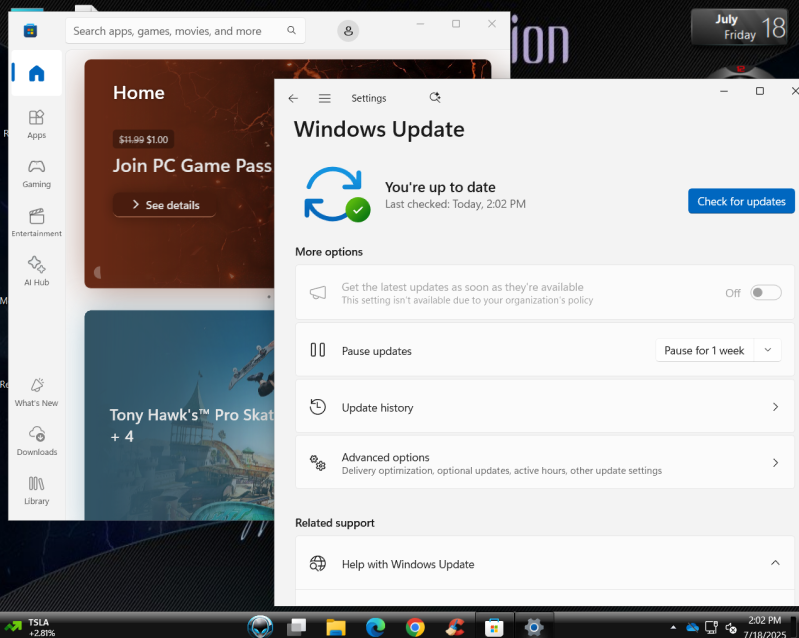Image resolution: width=799 pixels, height=638 pixels.
Task: Open the Store account profile icon
Action: (x=348, y=31)
